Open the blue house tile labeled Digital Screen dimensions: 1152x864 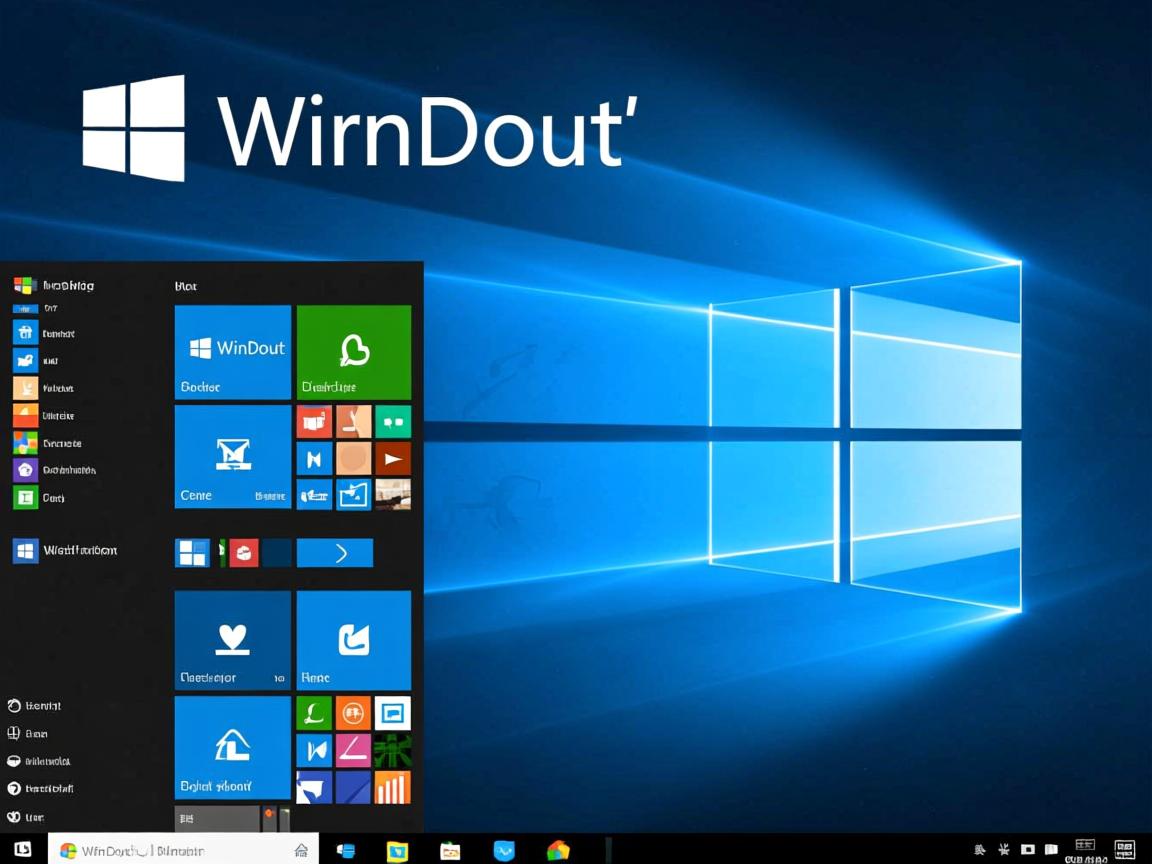coord(232,748)
